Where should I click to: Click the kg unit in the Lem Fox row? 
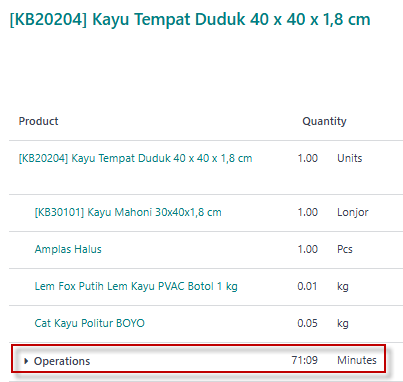coord(343,287)
